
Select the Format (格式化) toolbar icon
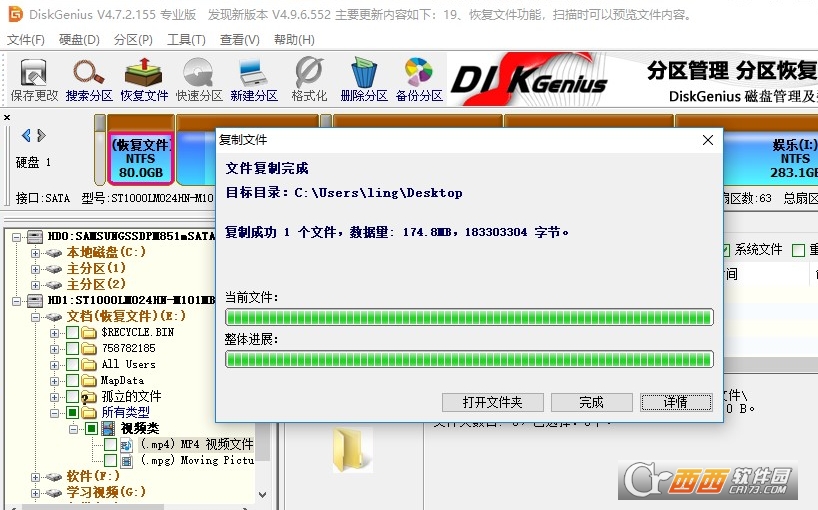(309, 80)
